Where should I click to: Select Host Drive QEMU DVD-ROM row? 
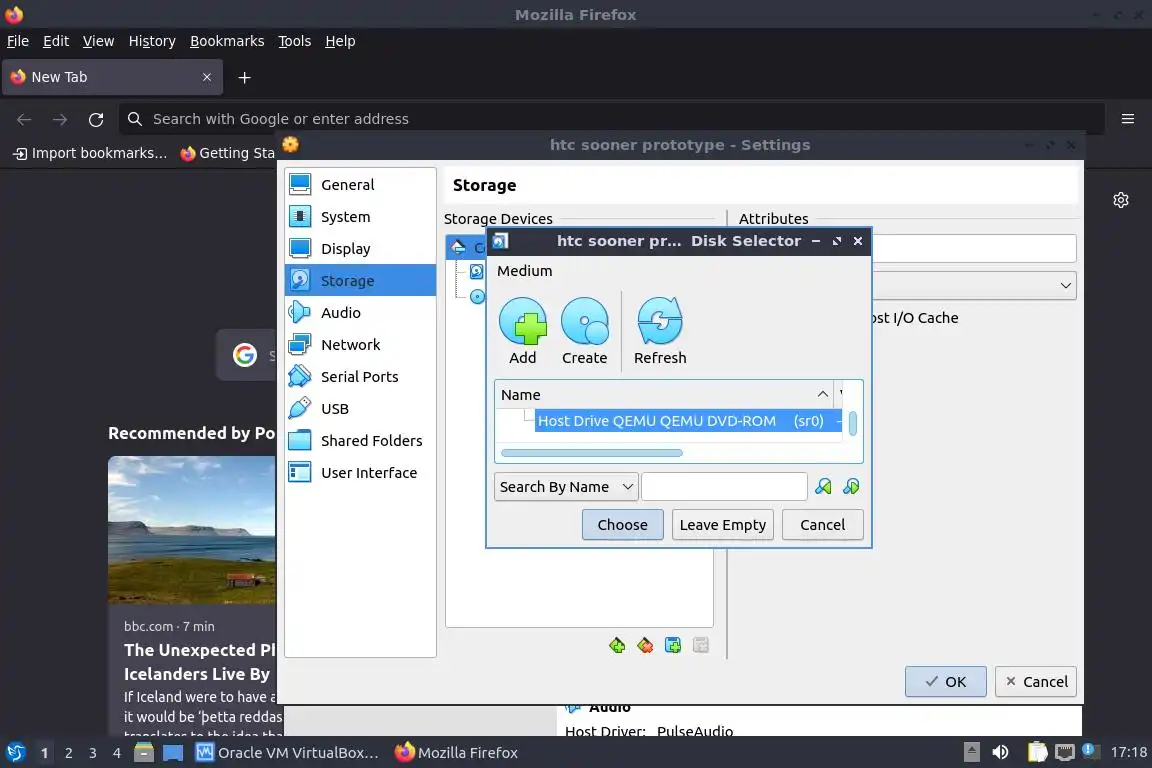688,421
